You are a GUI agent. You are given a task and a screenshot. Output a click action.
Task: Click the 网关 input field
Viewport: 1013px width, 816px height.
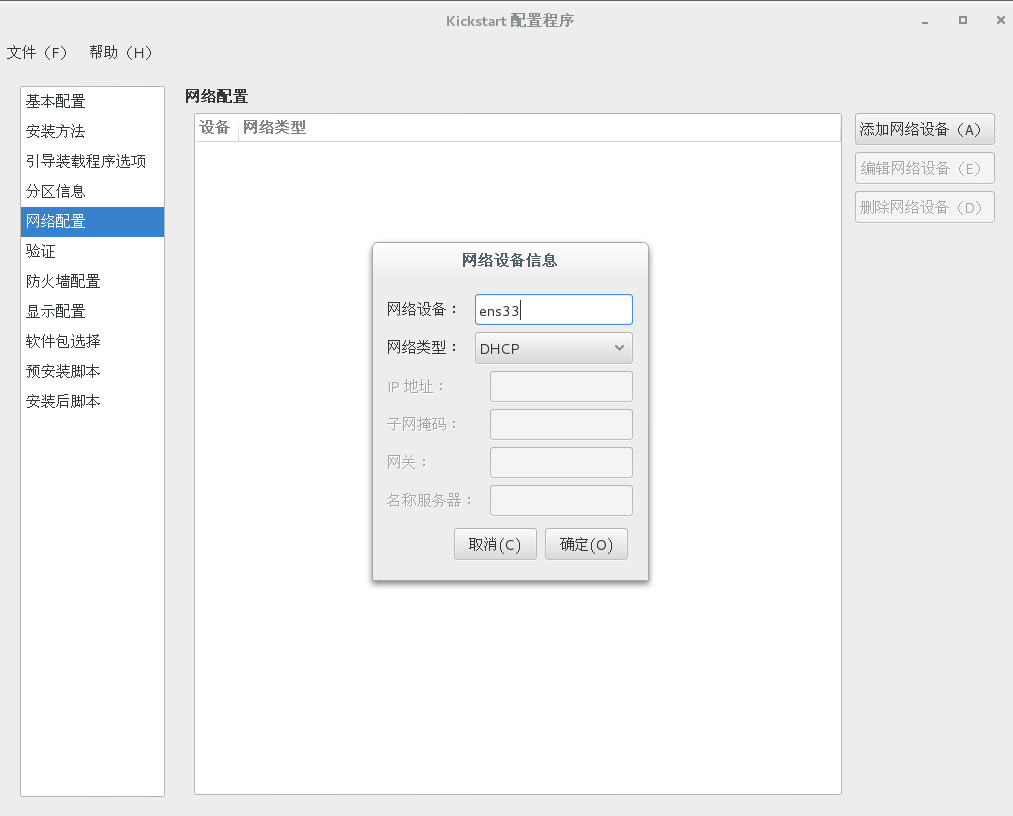561,463
